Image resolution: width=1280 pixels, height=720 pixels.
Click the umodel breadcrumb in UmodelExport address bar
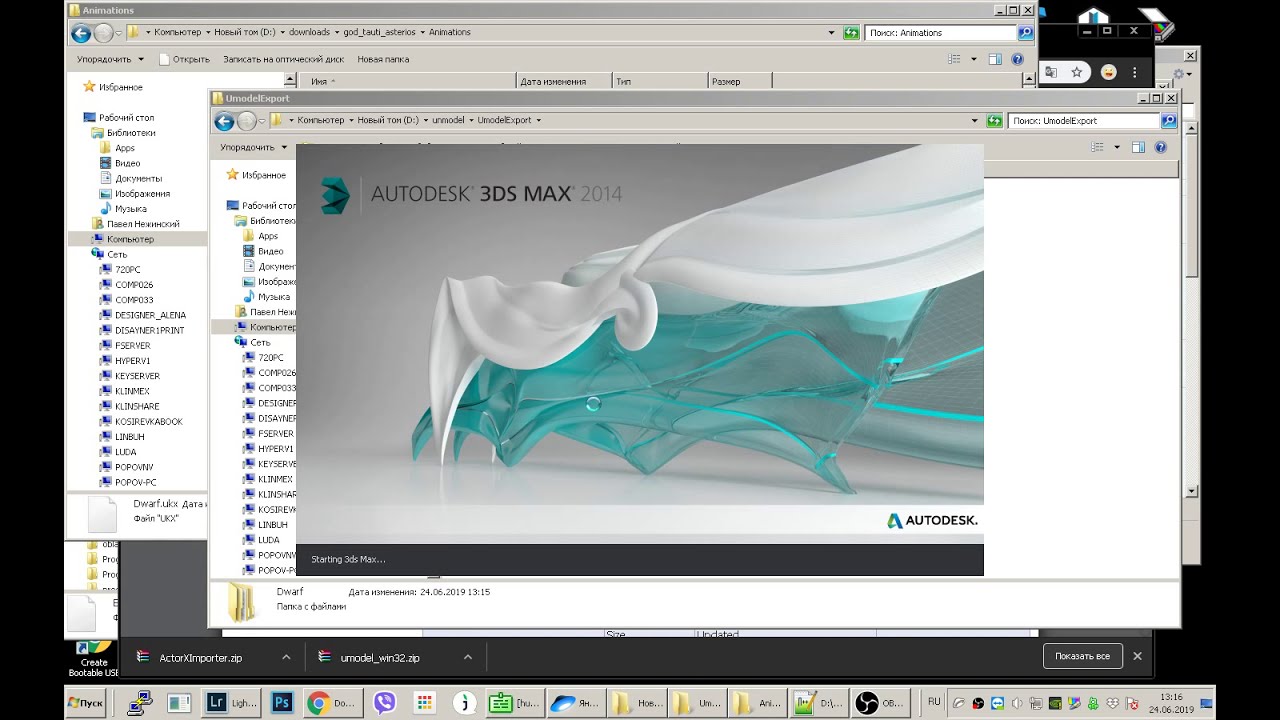click(x=448, y=121)
